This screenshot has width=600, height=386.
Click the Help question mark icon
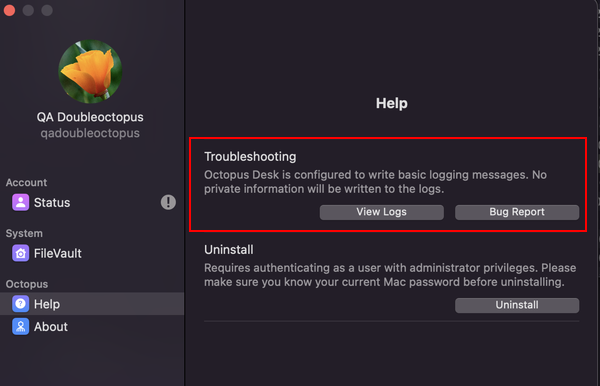tap(20, 304)
